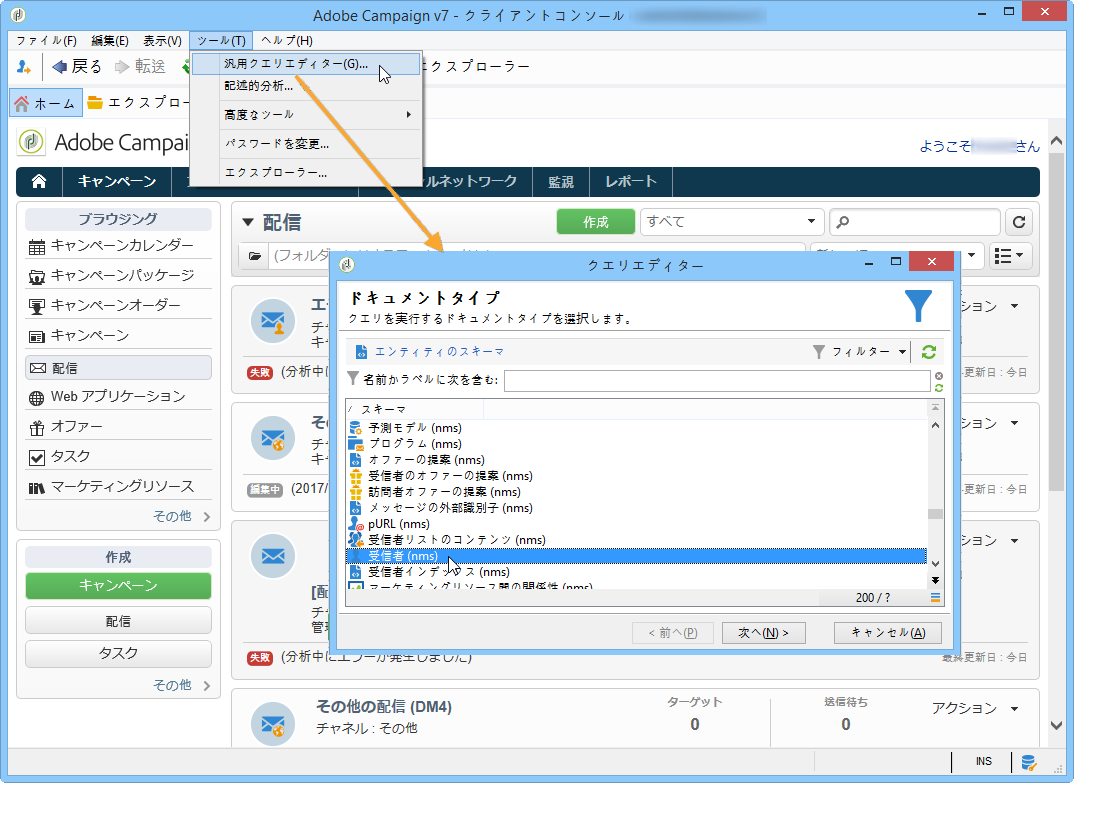Open 高度なツール submenu
This screenshot has width=1112, height=819.
[x=306, y=115]
